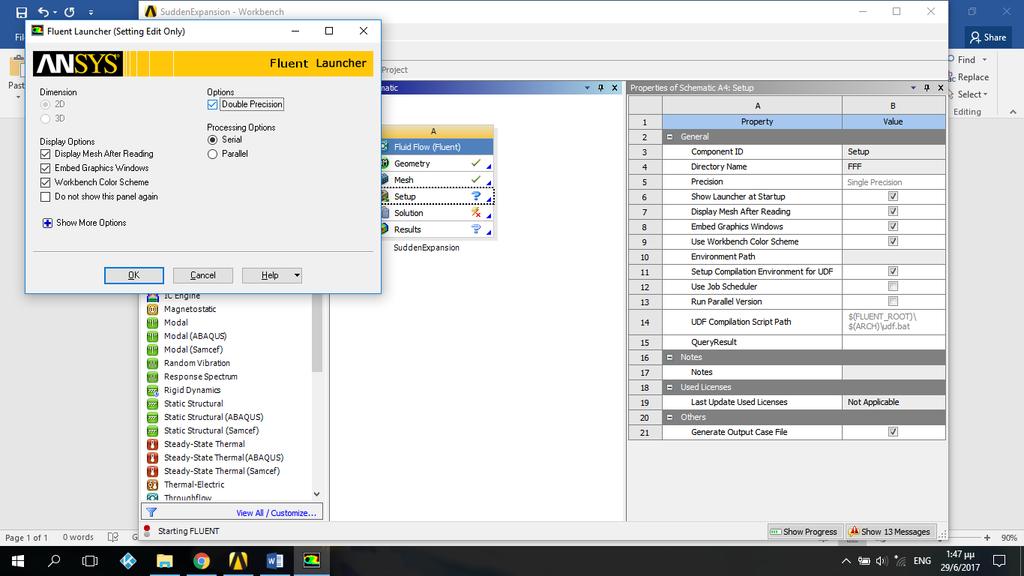Click the Setup cell question-mark status icon
The image size is (1024, 576).
coord(475,196)
